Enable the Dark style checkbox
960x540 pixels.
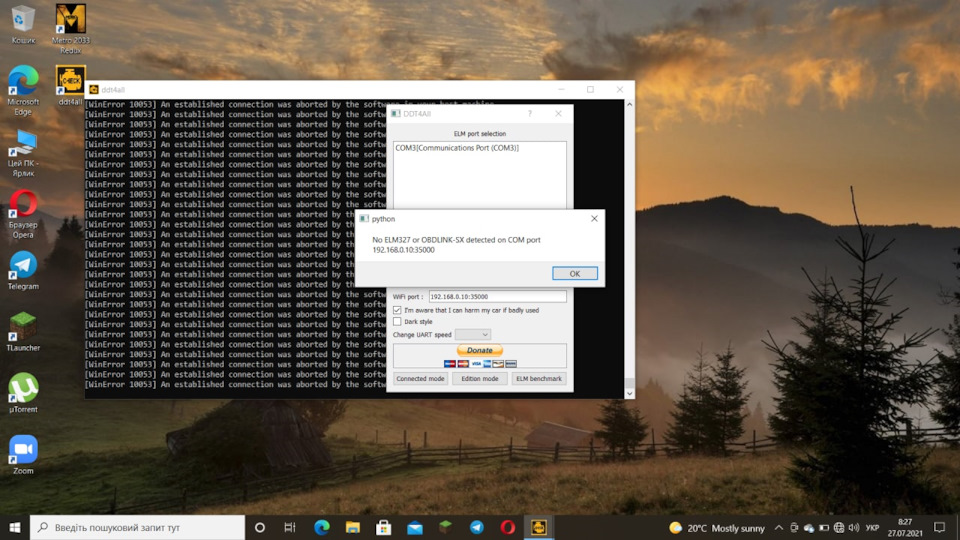click(397, 322)
